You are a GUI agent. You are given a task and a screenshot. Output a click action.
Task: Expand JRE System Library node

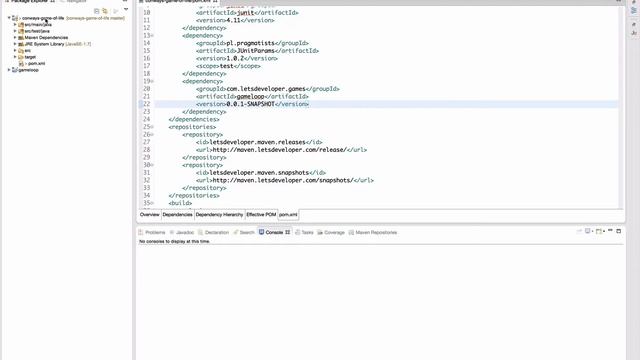(15, 44)
